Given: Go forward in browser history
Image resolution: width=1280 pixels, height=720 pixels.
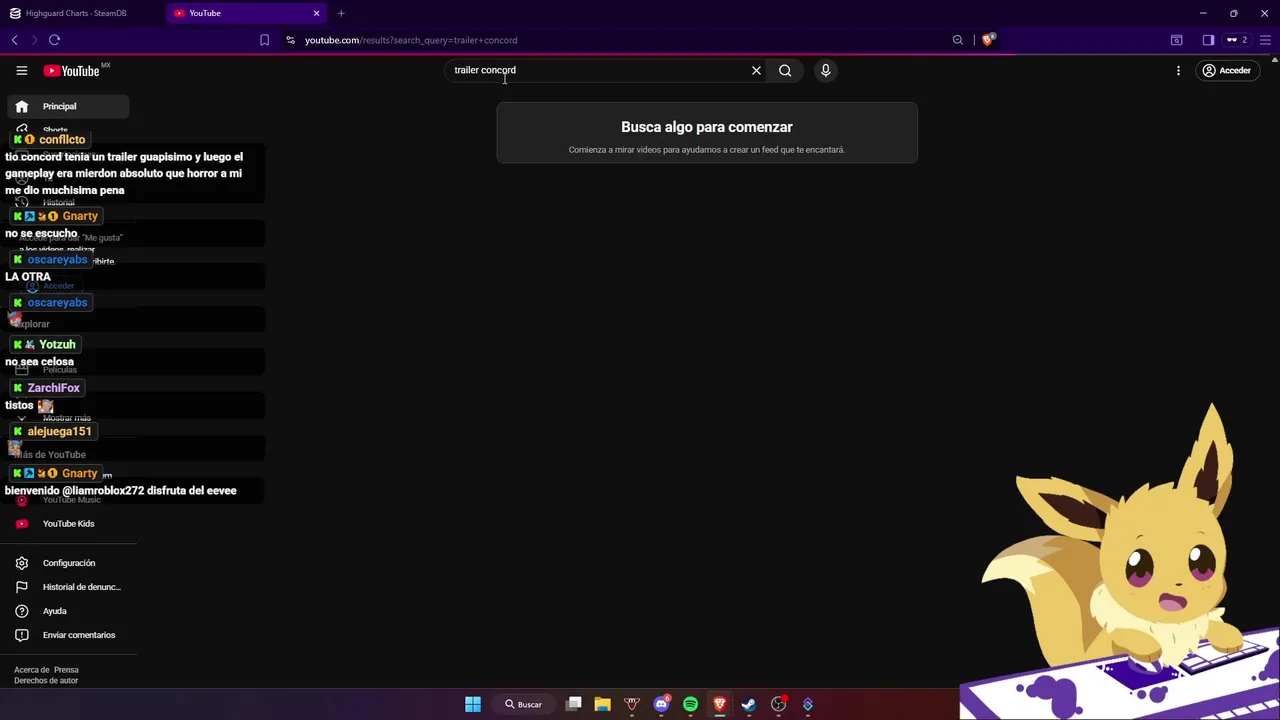Looking at the screenshot, I should pyautogui.click(x=34, y=40).
